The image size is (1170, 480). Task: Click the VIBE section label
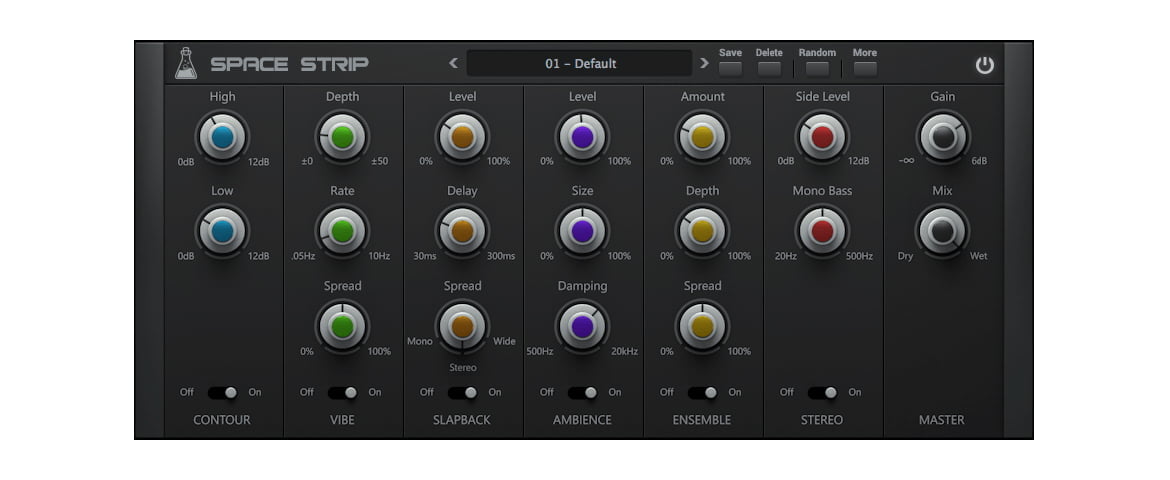coord(342,420)
